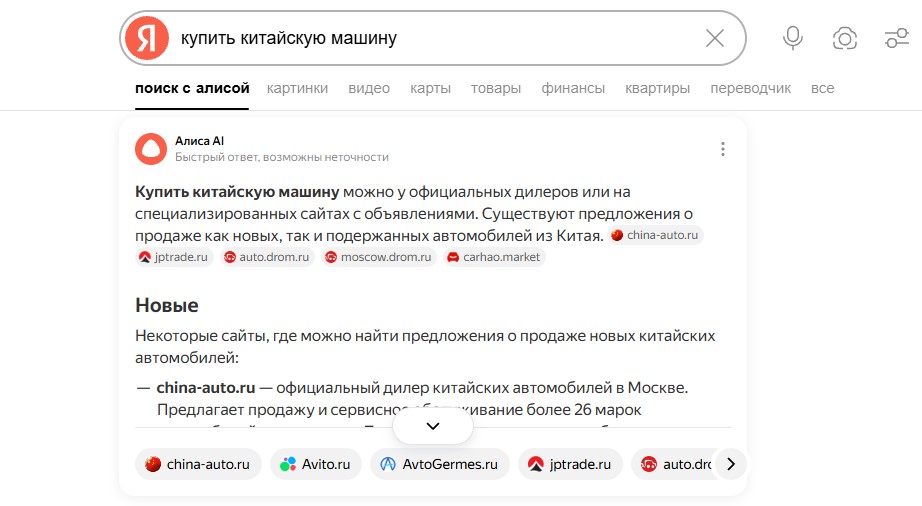Expand the Алиса answer with down chevron

tap(433, 426)
